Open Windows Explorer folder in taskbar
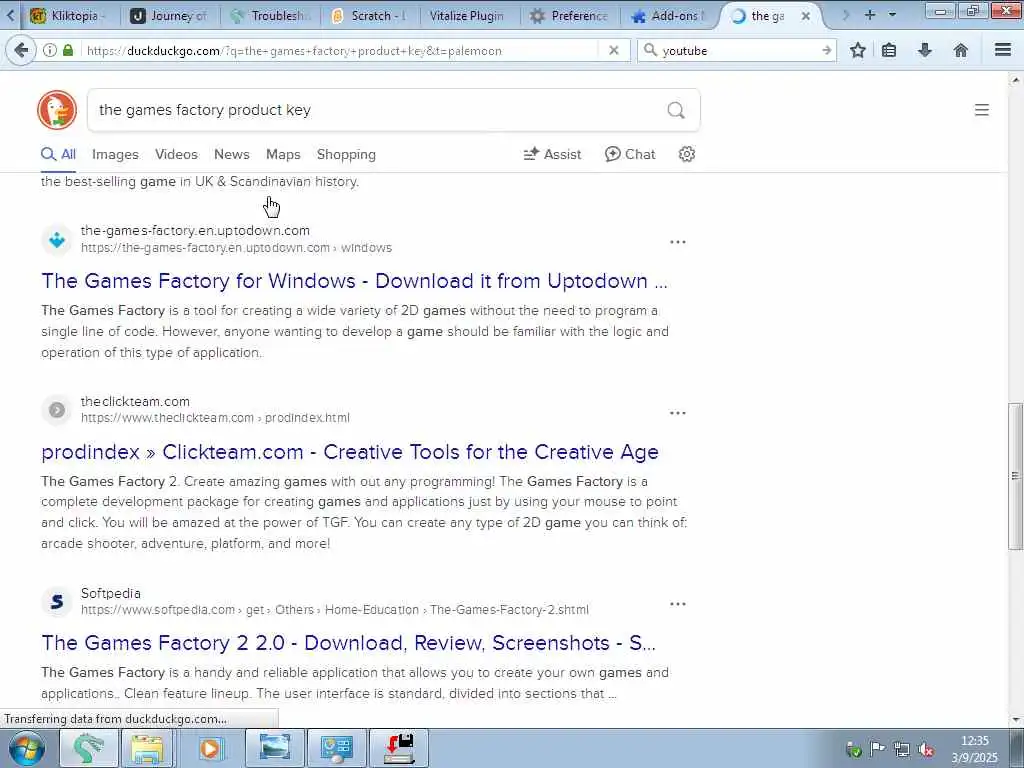This screenshot has width=1024, height=768. 148,748
